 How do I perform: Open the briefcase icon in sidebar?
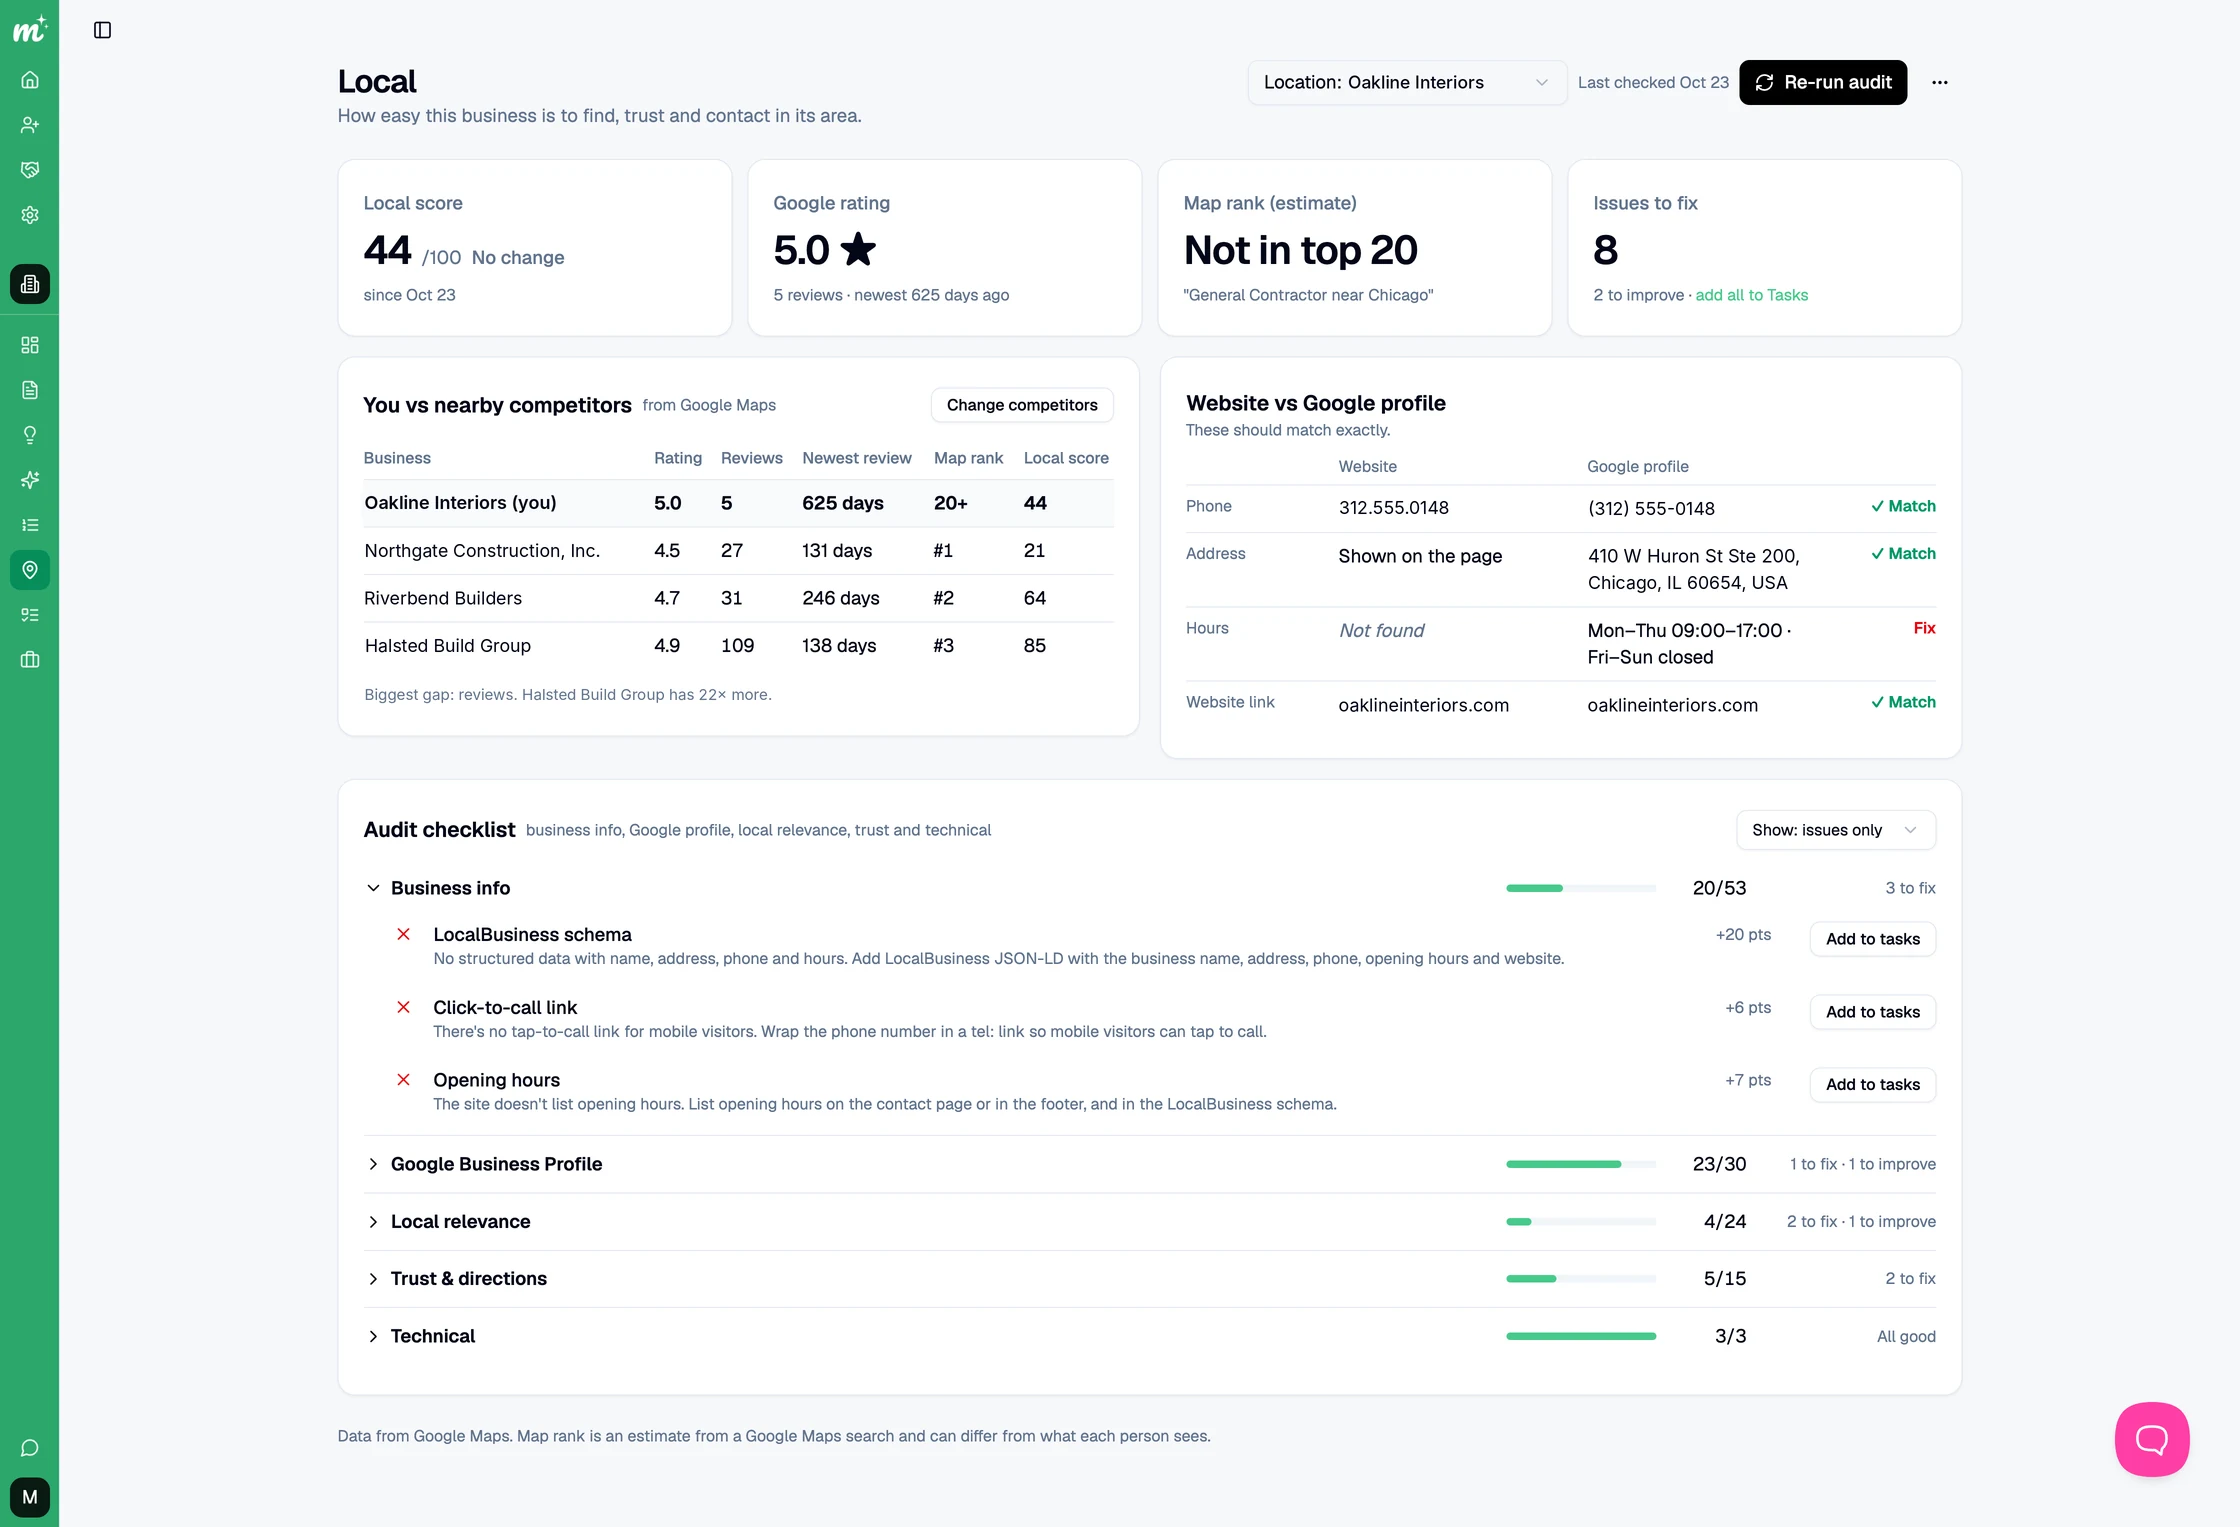pyautogui.click(x=30, y=660)
